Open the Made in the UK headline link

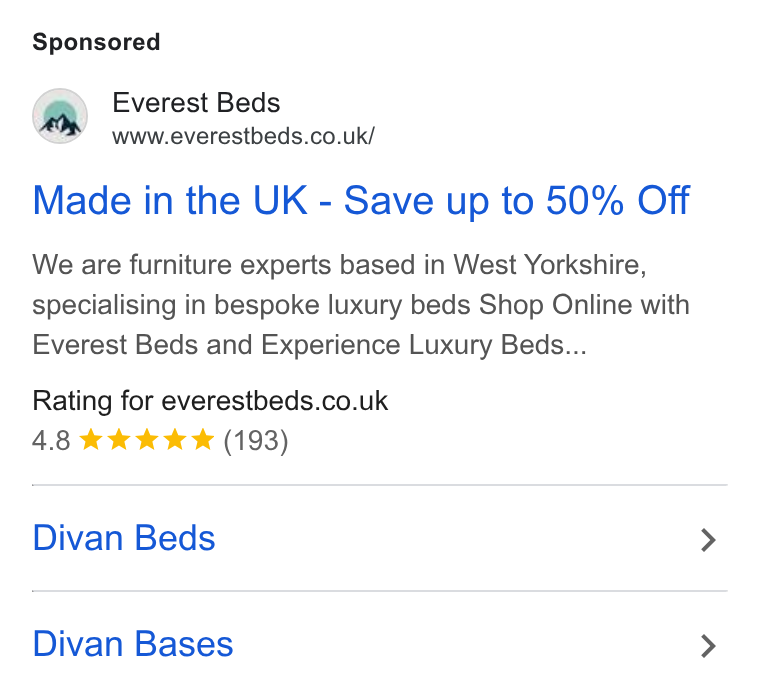tap(361, 200)
